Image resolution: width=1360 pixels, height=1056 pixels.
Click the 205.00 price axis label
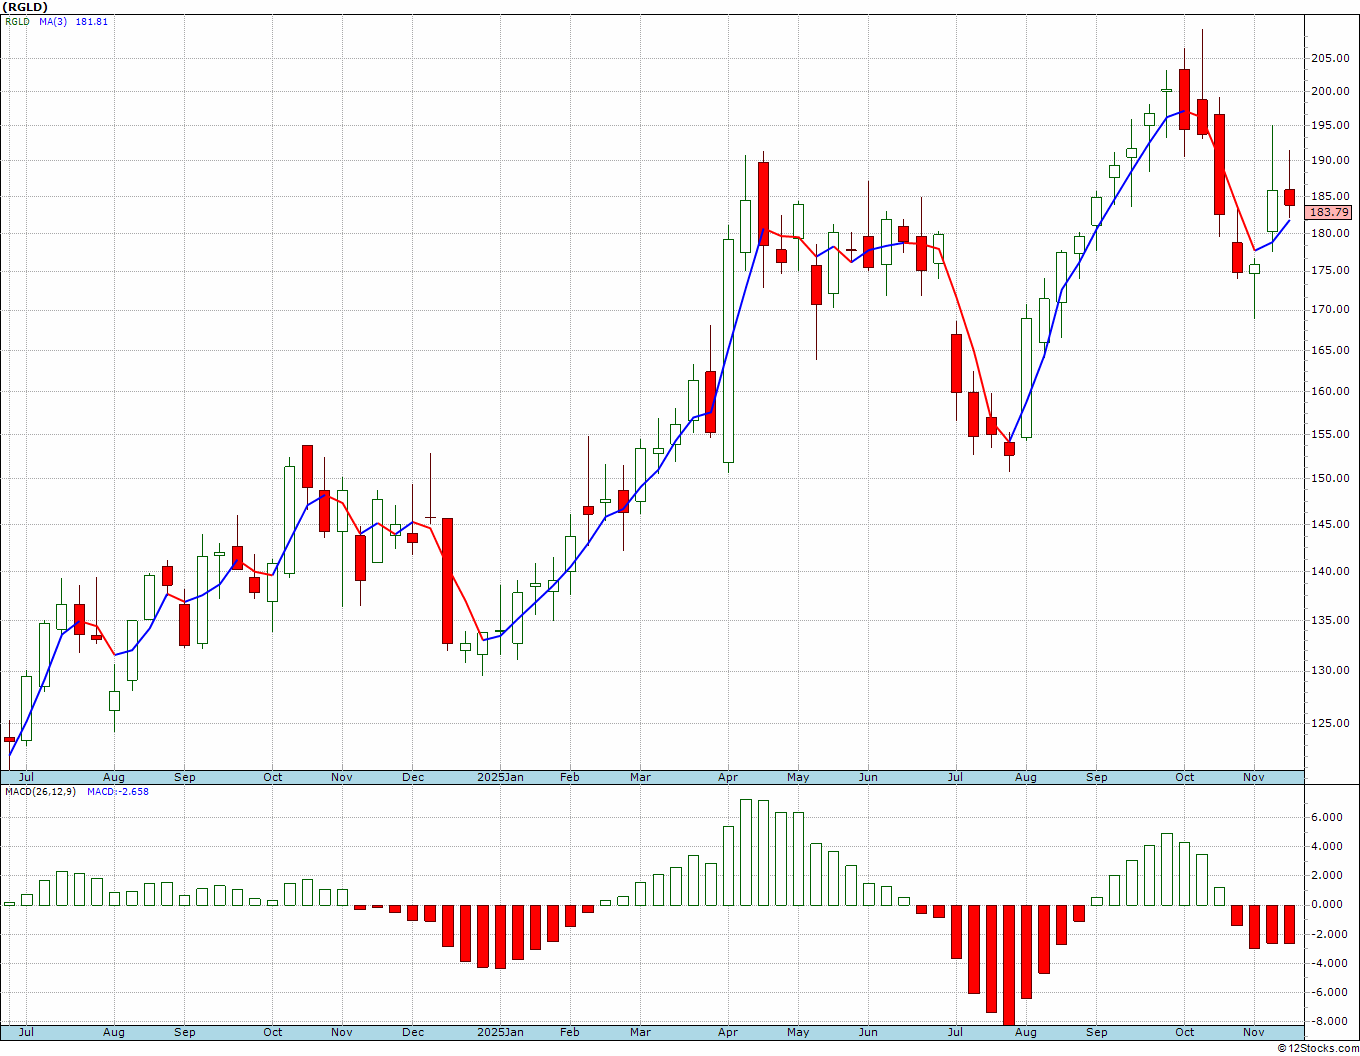click(x=1330, y=58)
